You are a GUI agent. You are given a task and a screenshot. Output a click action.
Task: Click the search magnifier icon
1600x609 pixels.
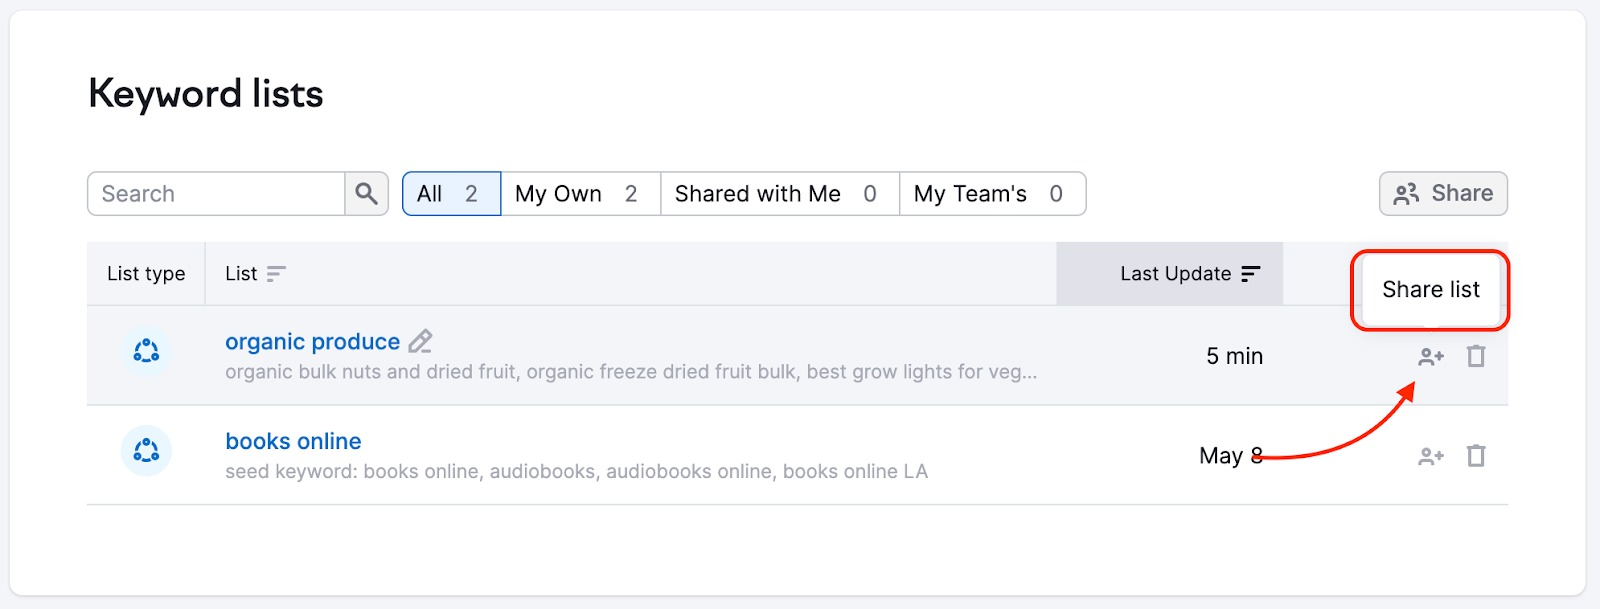[366, 193]
